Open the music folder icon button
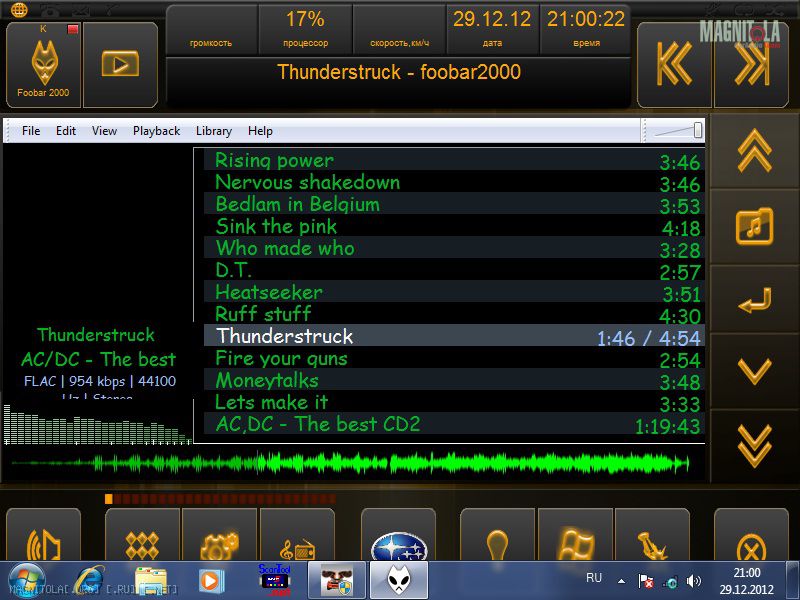The image size is (800, 600). coord(755,226)
